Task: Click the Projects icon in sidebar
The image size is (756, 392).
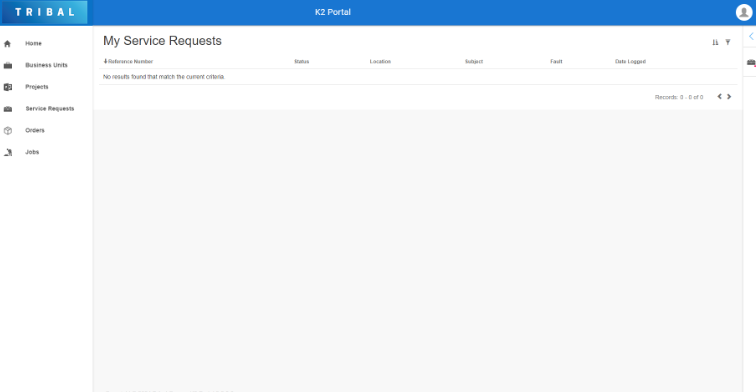Action: click(x=8, y=87)
